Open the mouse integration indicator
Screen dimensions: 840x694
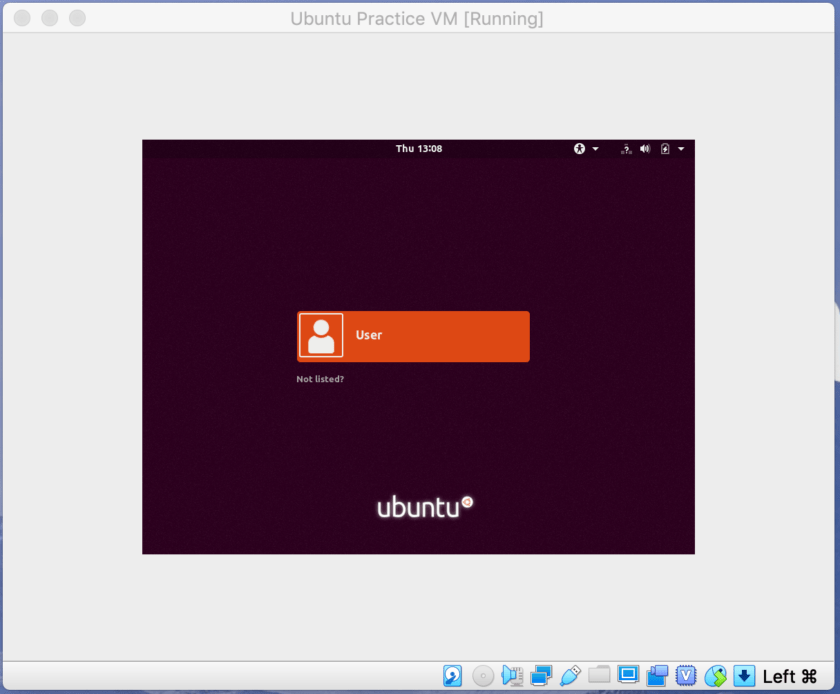coord(715,676)
